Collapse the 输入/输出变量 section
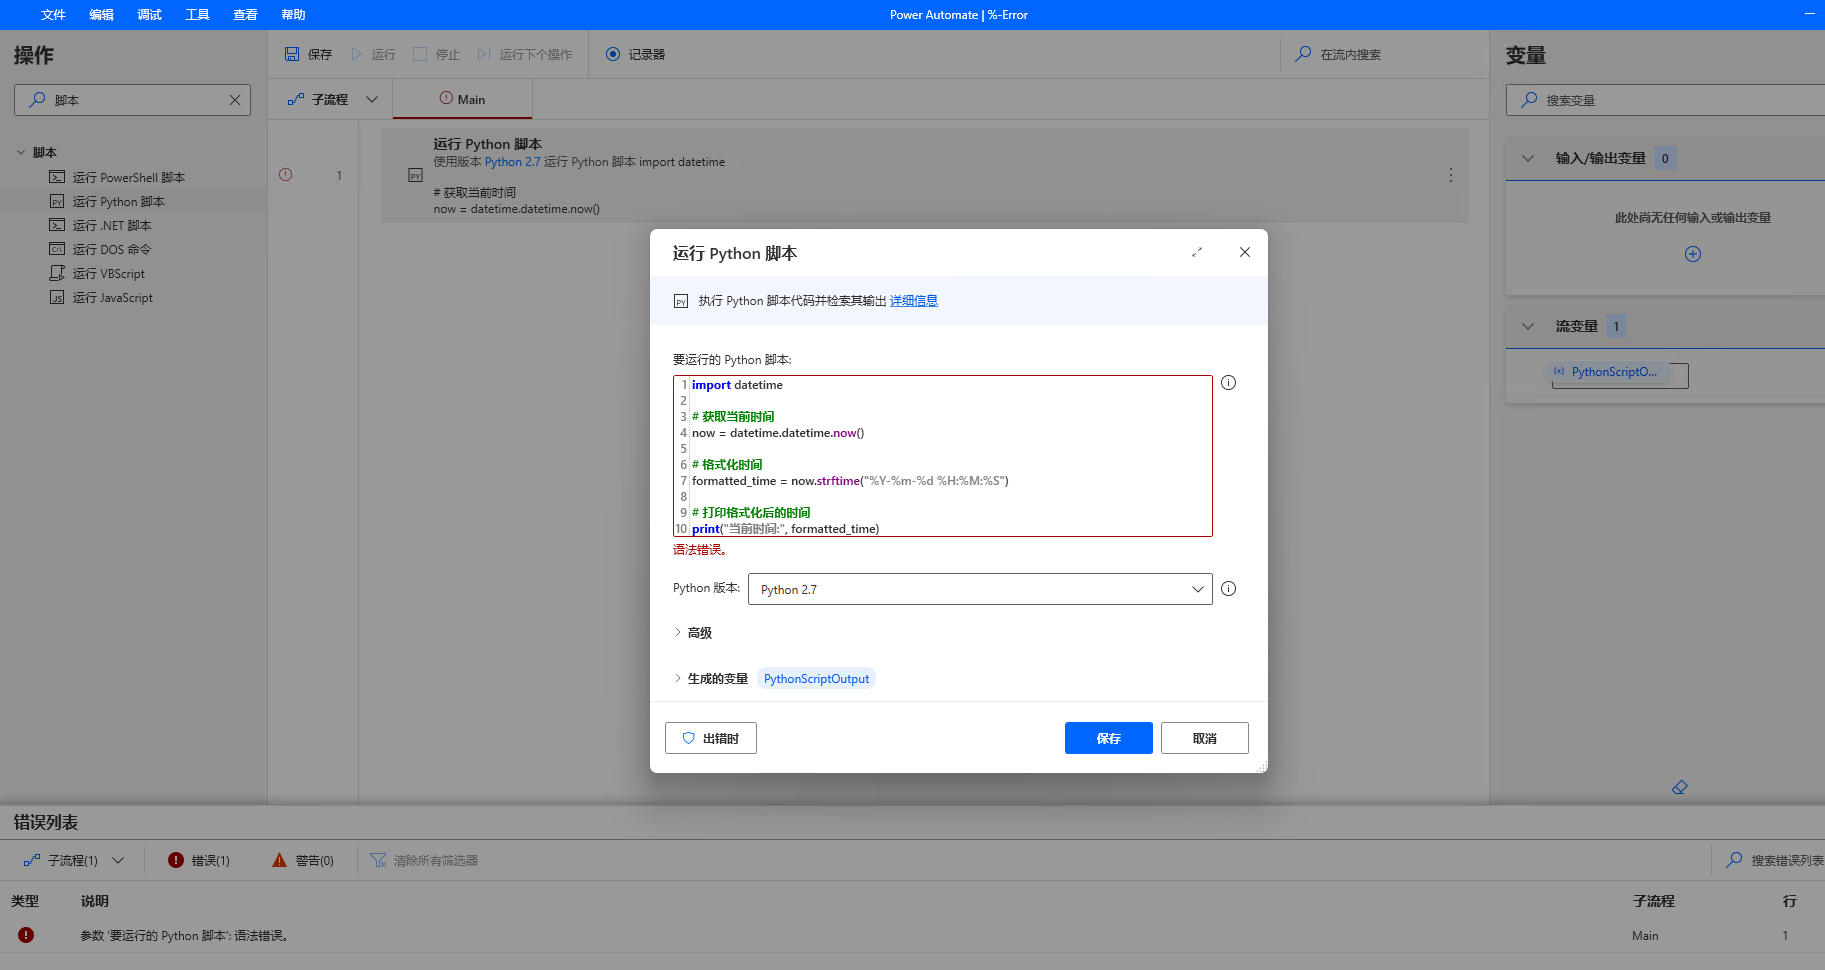 coord(1528,158)
